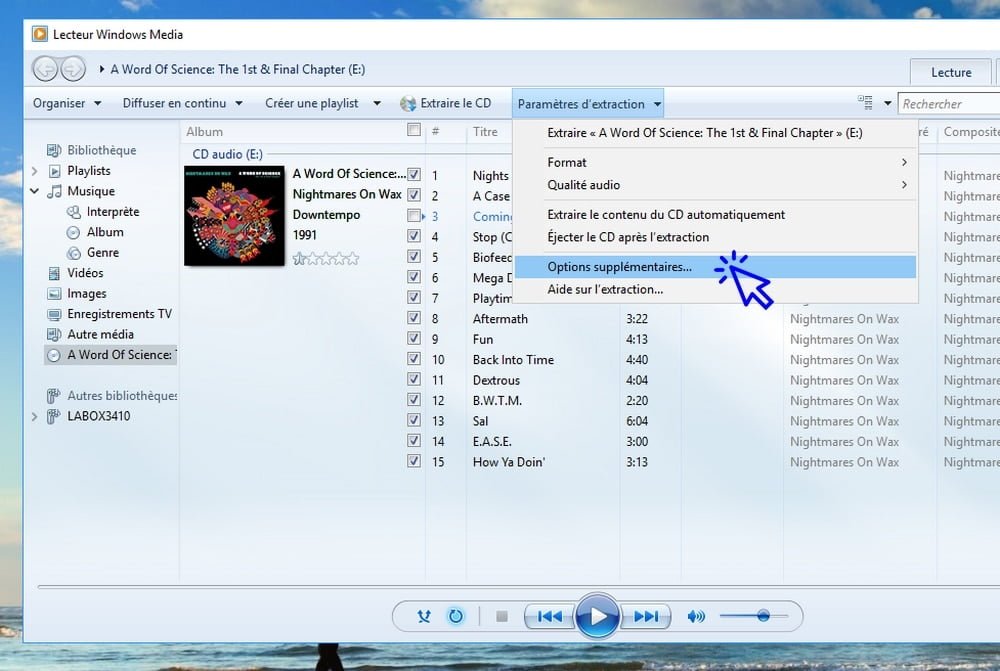Click the # track number column header
The image size is (1000, 671).
(436, 131)
